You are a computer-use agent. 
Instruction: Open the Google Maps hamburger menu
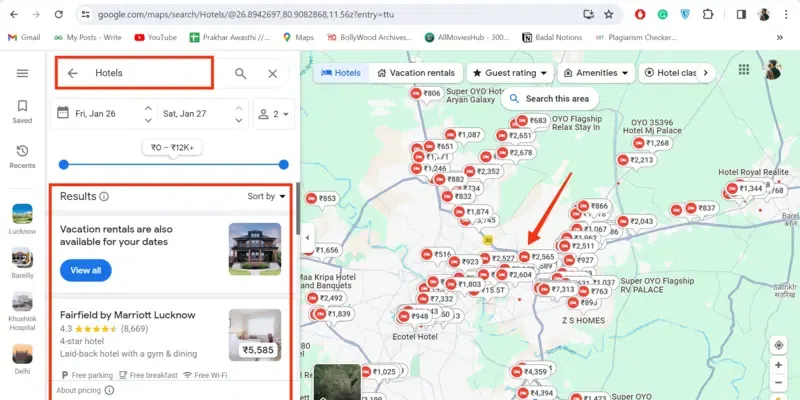click(22, 73)
